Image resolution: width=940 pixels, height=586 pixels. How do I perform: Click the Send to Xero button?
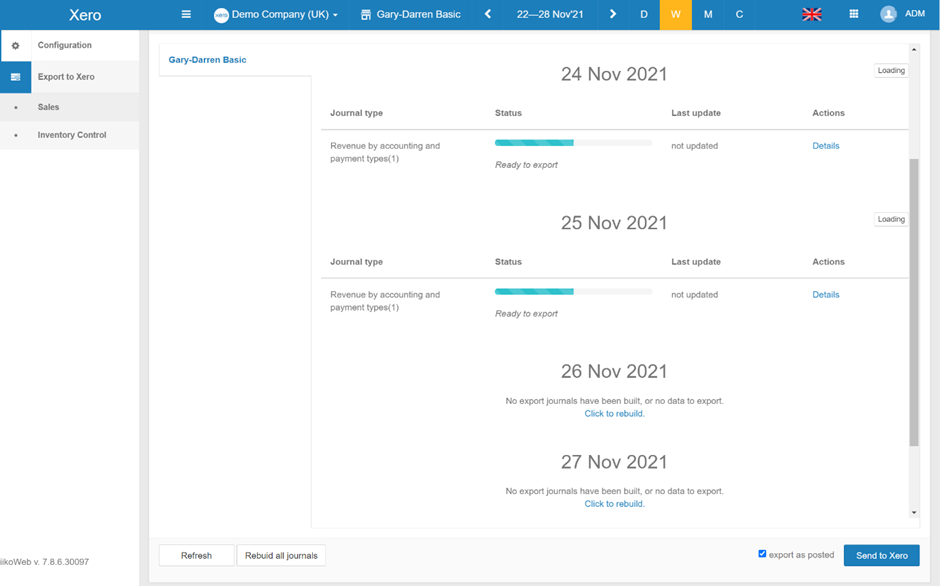point(881,556)
